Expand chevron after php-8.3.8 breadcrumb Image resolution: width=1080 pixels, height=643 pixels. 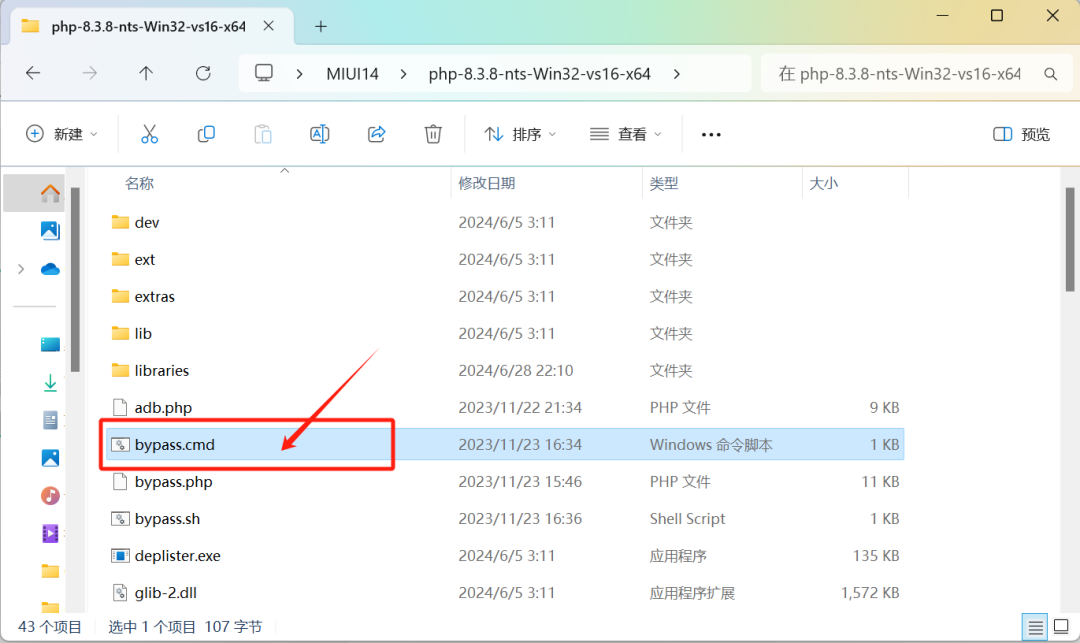pos(677,74)
